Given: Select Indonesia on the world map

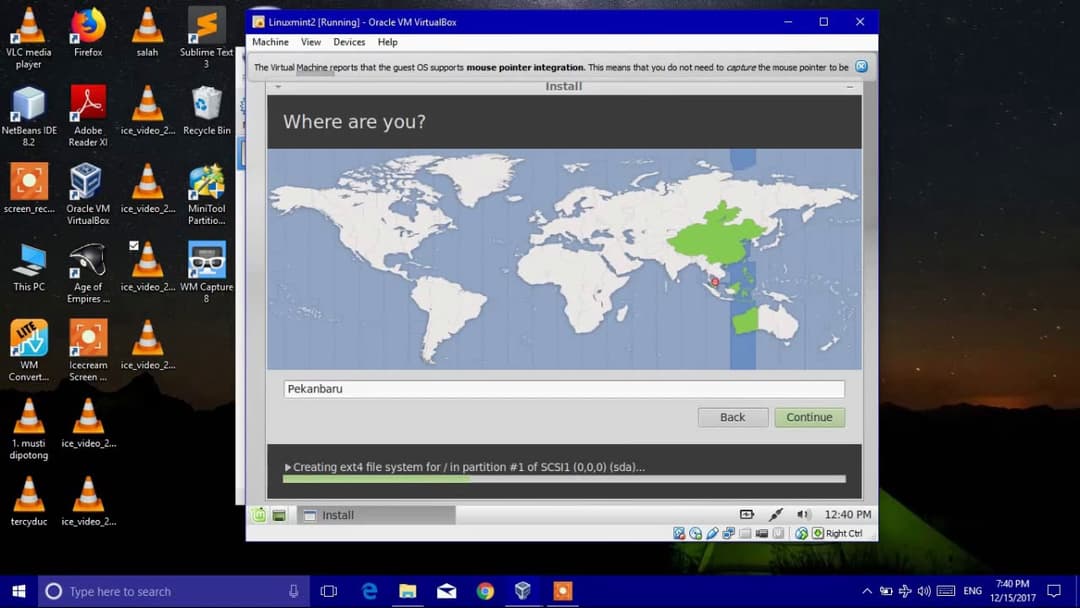Looking at the screenshot, I should (x=713, y=283).
